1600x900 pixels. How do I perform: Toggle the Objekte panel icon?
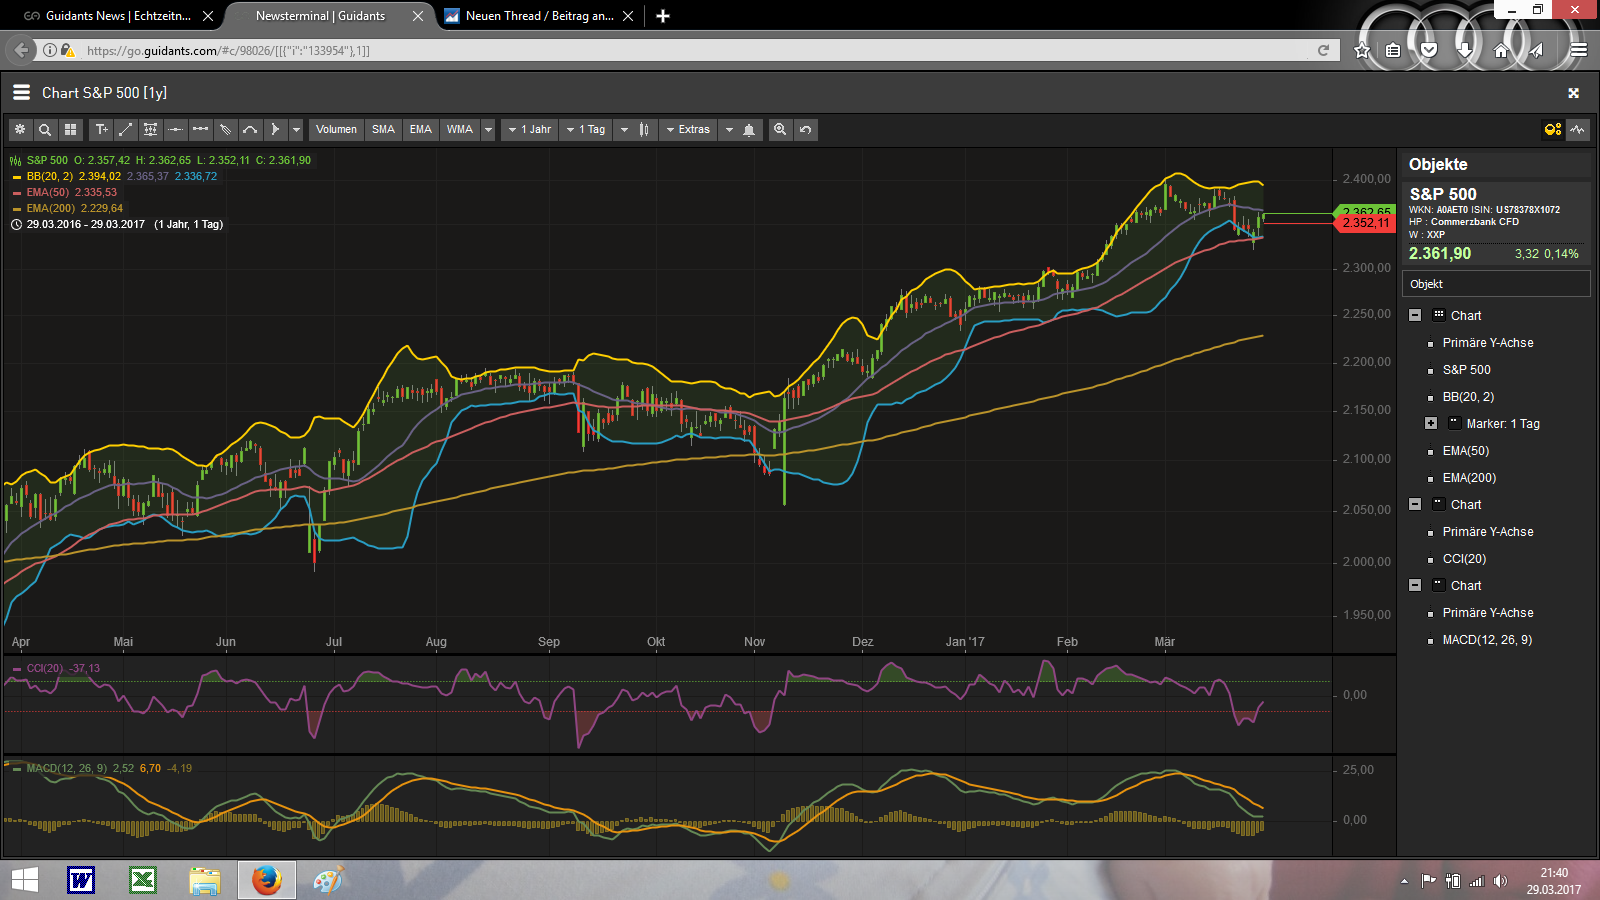click(x=1552, y=129)
